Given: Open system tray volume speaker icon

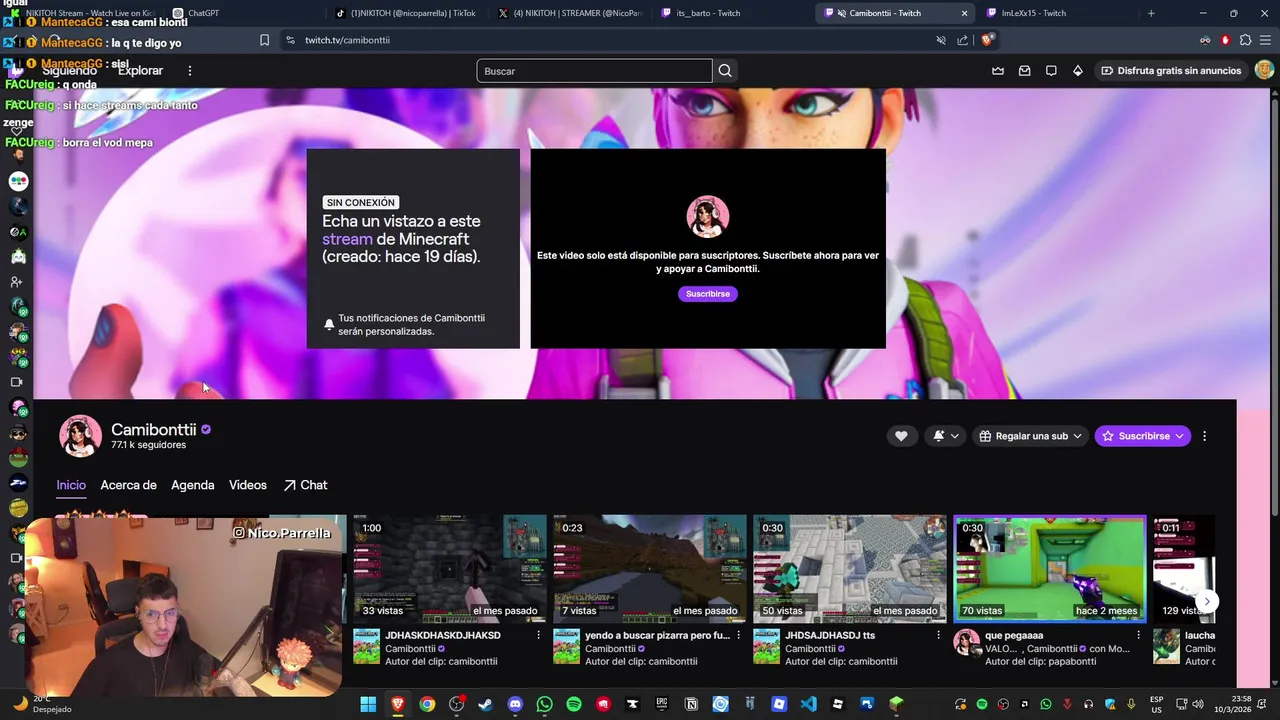Looking at the screenshot, I should point(1198,704).
